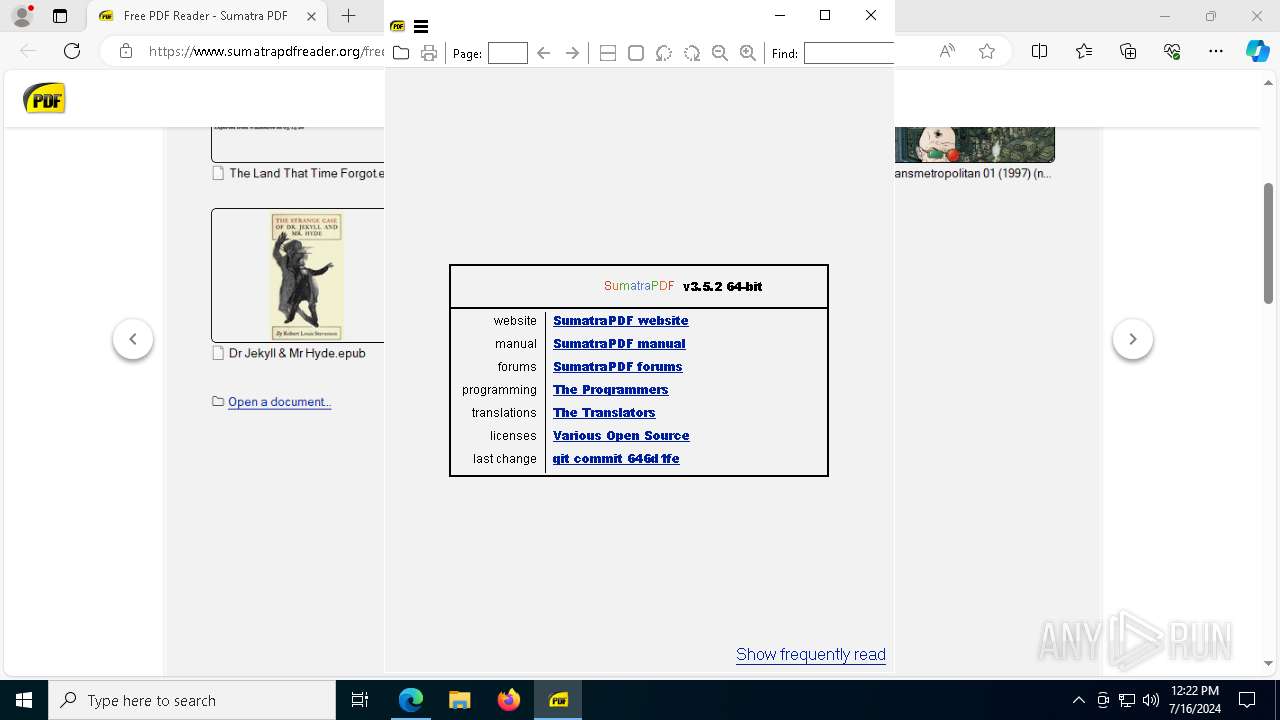
Task: Click Dr Jekyll & Mr Hyde.epub filename
Action: [x=297, y=353]
